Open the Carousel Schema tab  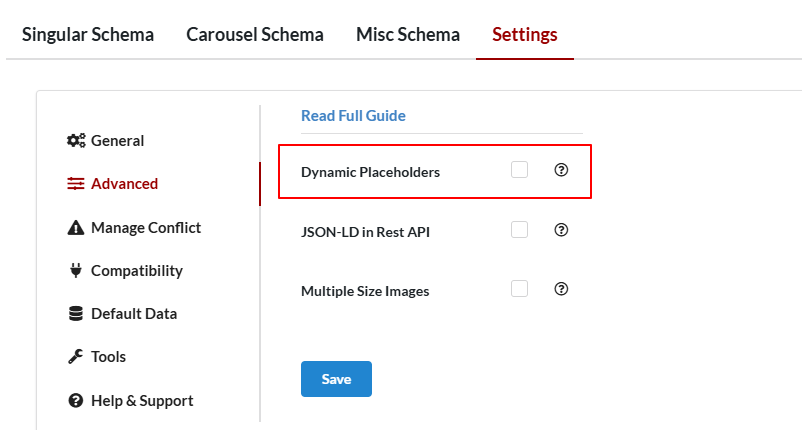(255, 35)
